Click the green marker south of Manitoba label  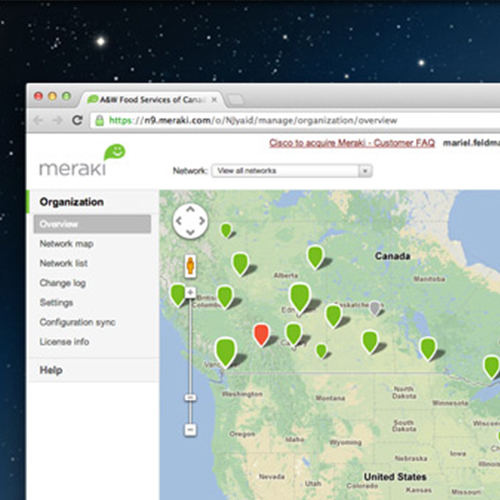pyautogui.click(x=428, y=349)
